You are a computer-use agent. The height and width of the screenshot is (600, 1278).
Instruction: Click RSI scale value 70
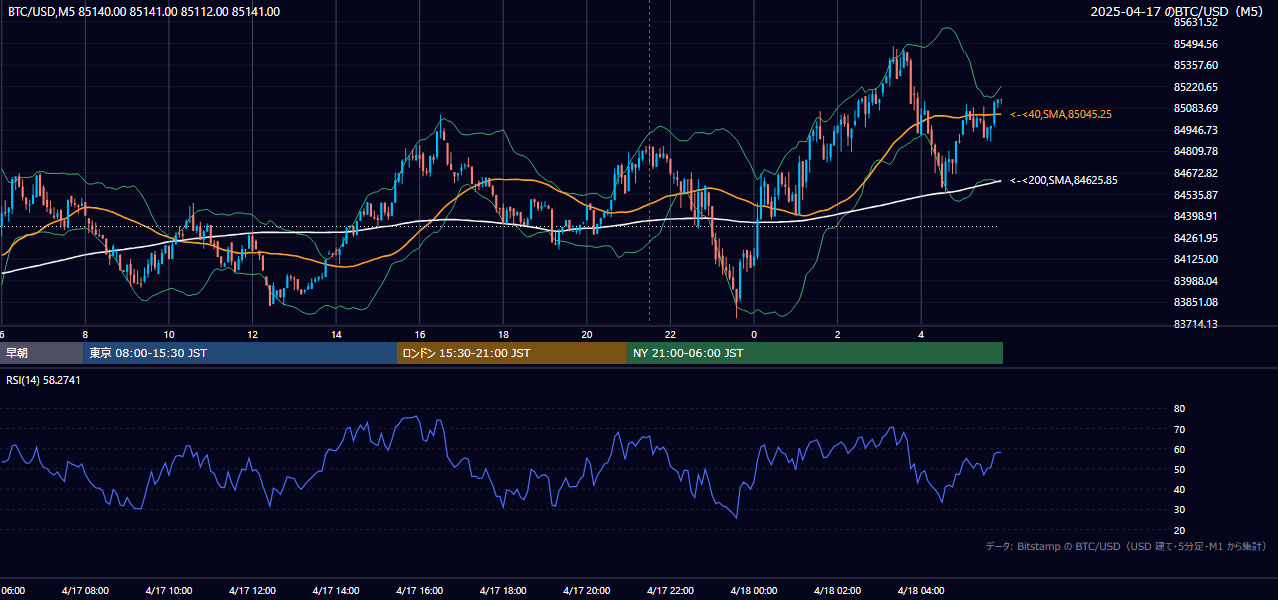(1179, 429)
